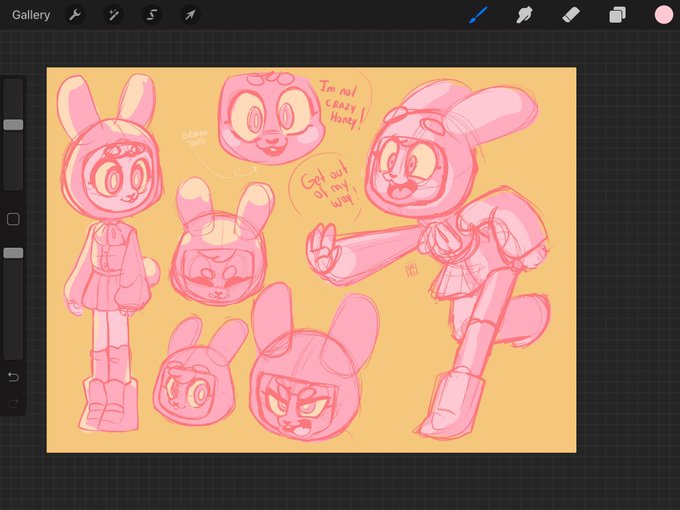The height and width of the screenshot is (510, 680).
Task: Undo the last stroke
Action: [x=13, y=377]
